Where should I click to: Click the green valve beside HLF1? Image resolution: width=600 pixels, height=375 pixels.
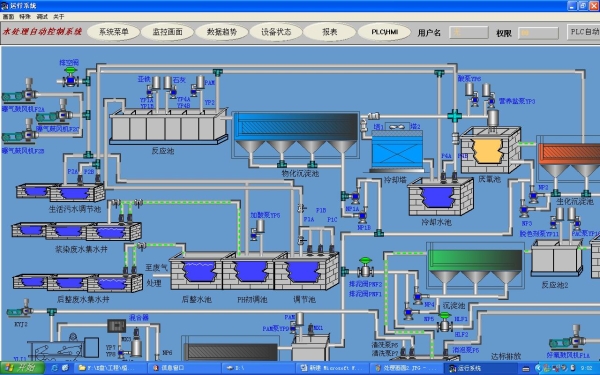445,321
